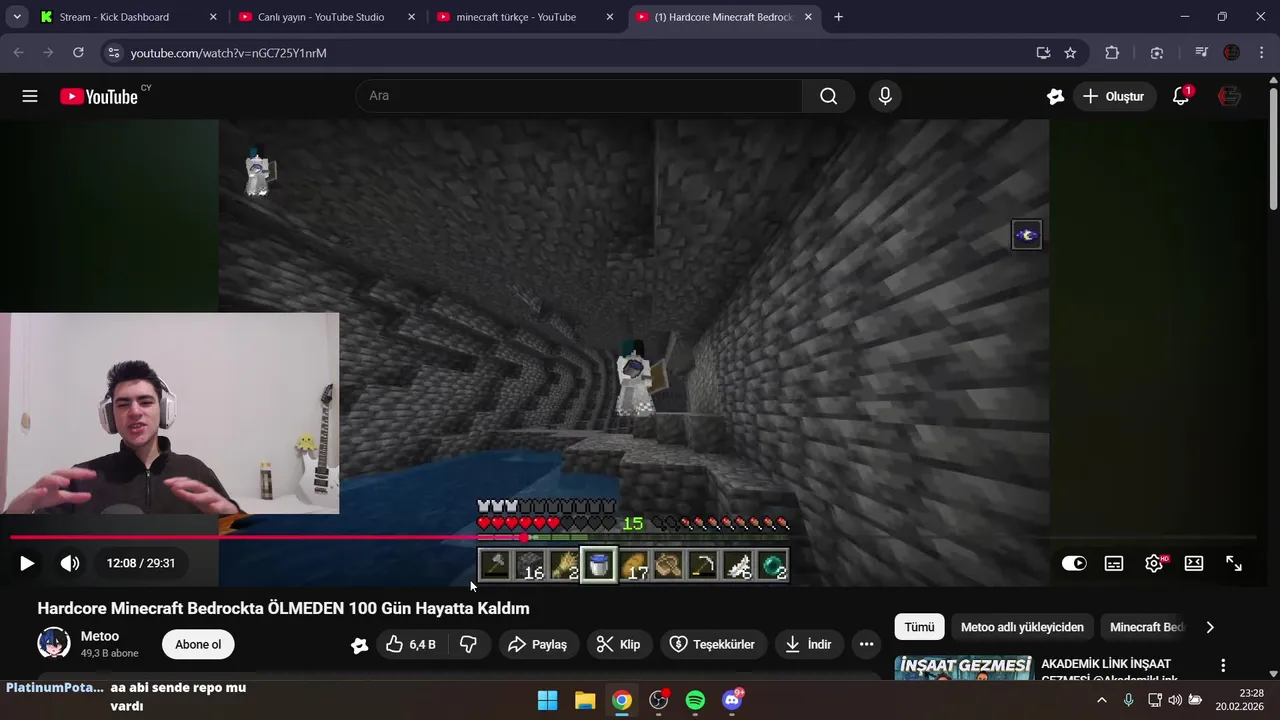Screen dimensions: 1280x720
Task: Open Discord from the taskbar
Action: pyautogui.click(x=733, y=700)
